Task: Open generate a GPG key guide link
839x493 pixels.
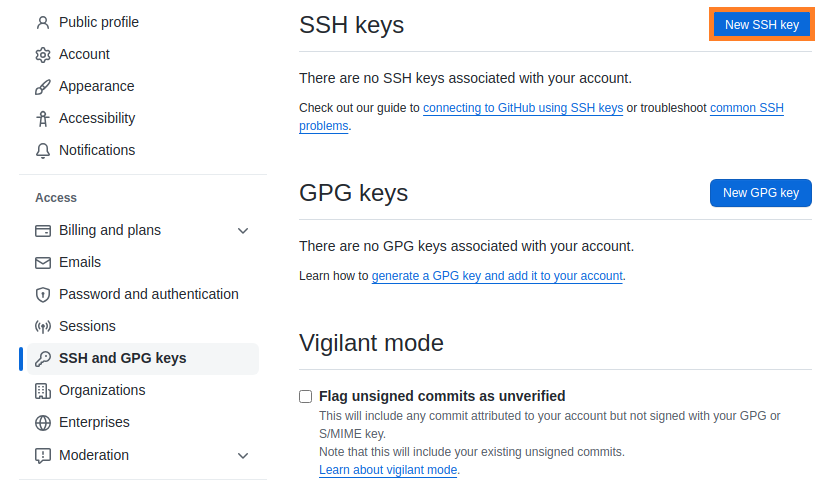Action: pyautogui.click(x=497, y=275)
